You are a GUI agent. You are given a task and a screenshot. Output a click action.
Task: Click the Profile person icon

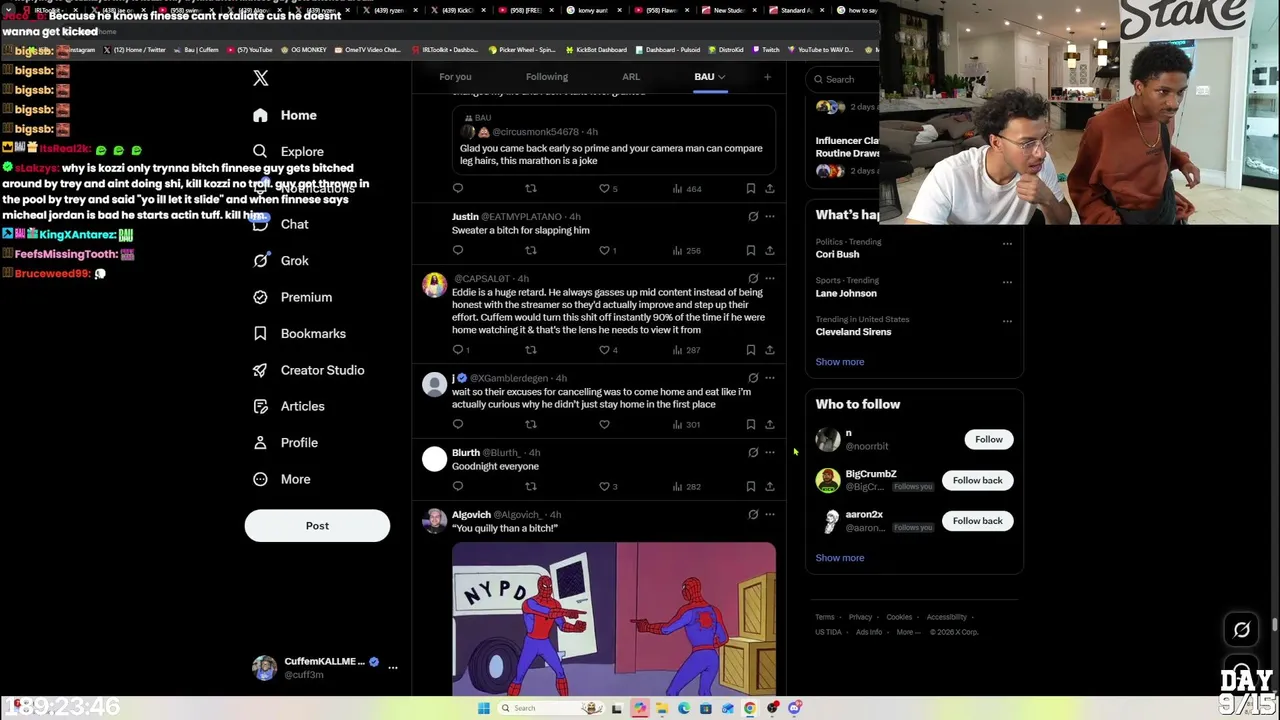click(261, 443)
